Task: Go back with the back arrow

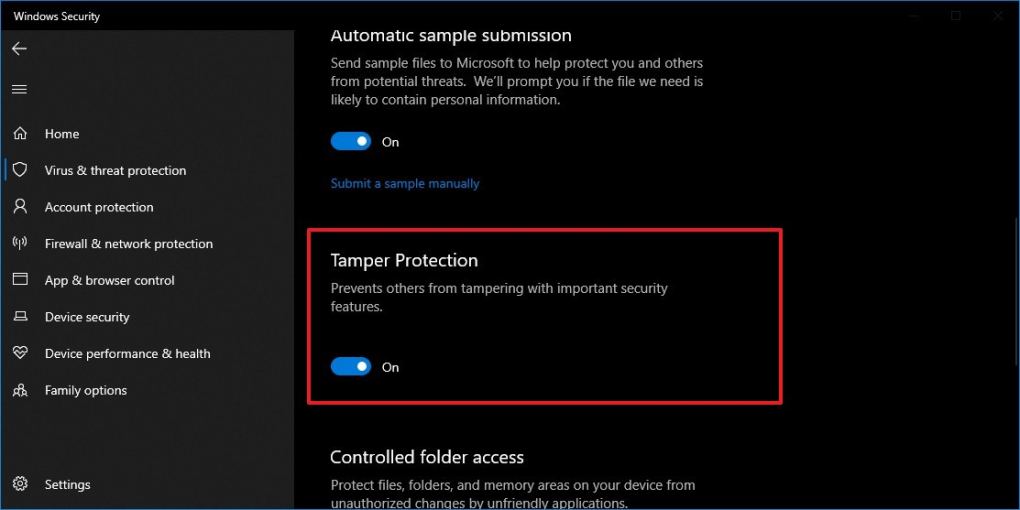Action: [19, 49]
